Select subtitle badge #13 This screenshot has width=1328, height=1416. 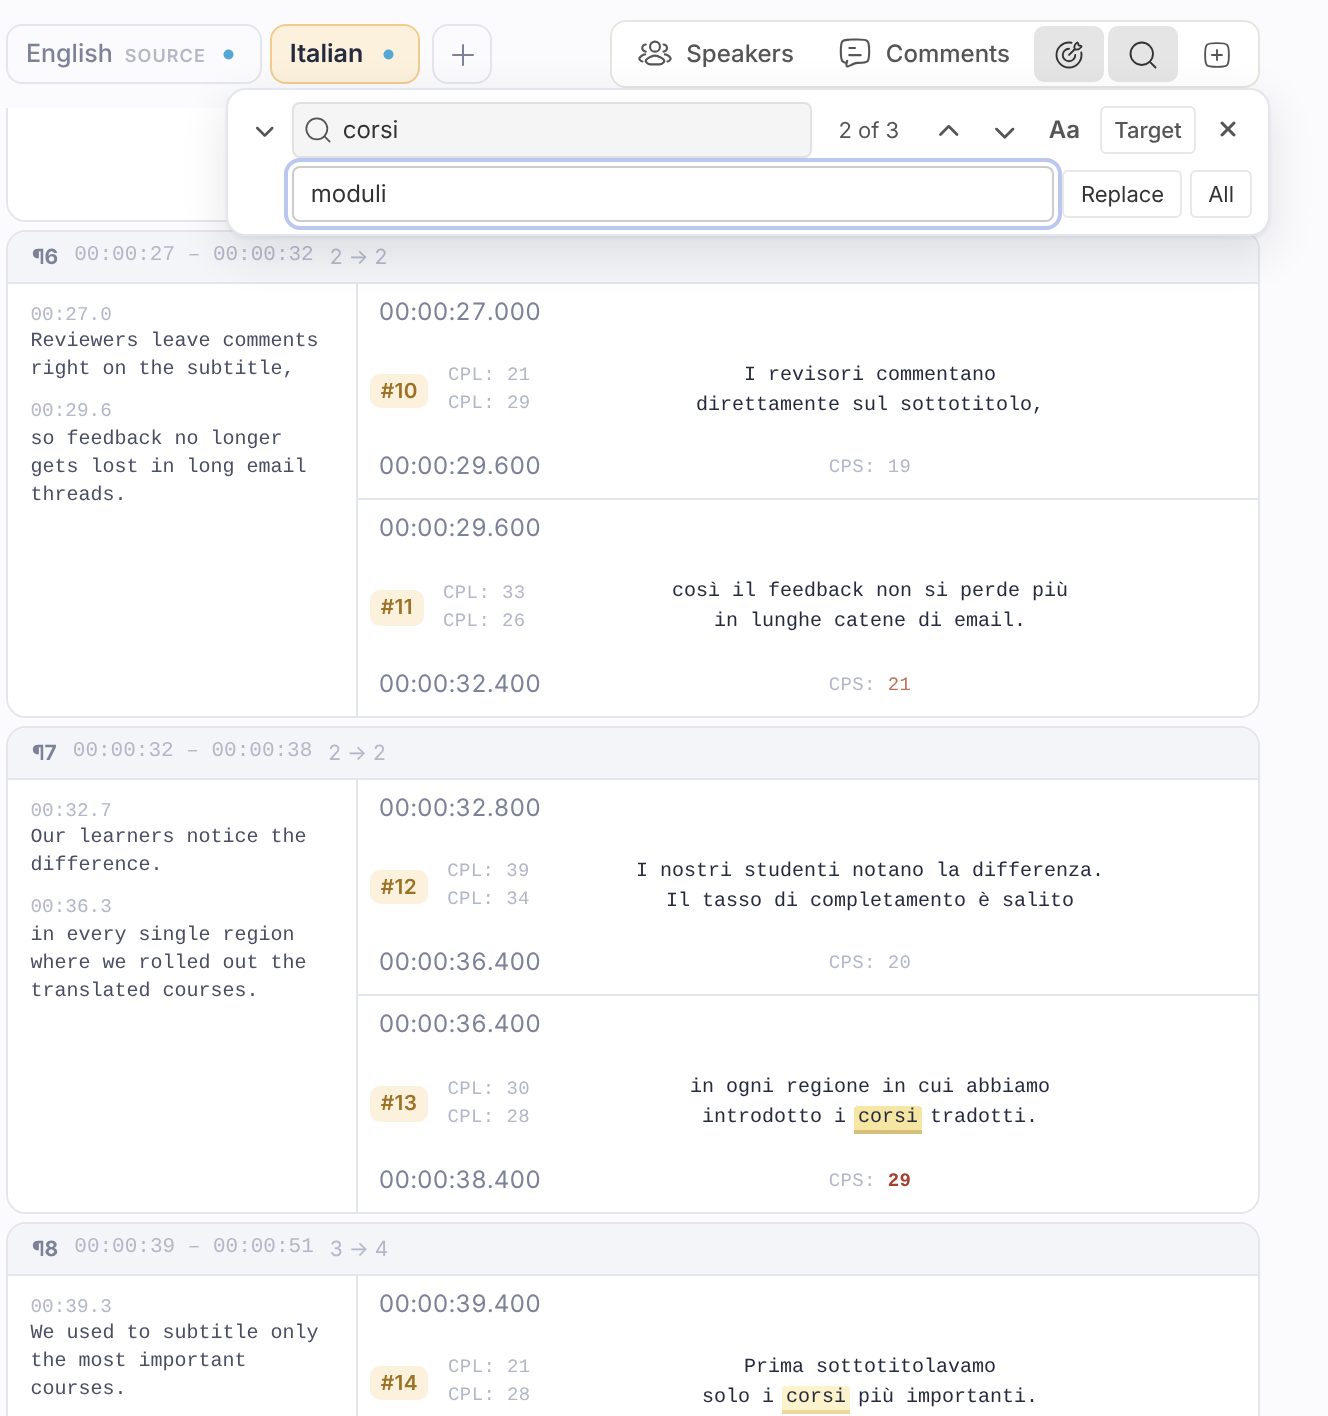click(399, 1102)
